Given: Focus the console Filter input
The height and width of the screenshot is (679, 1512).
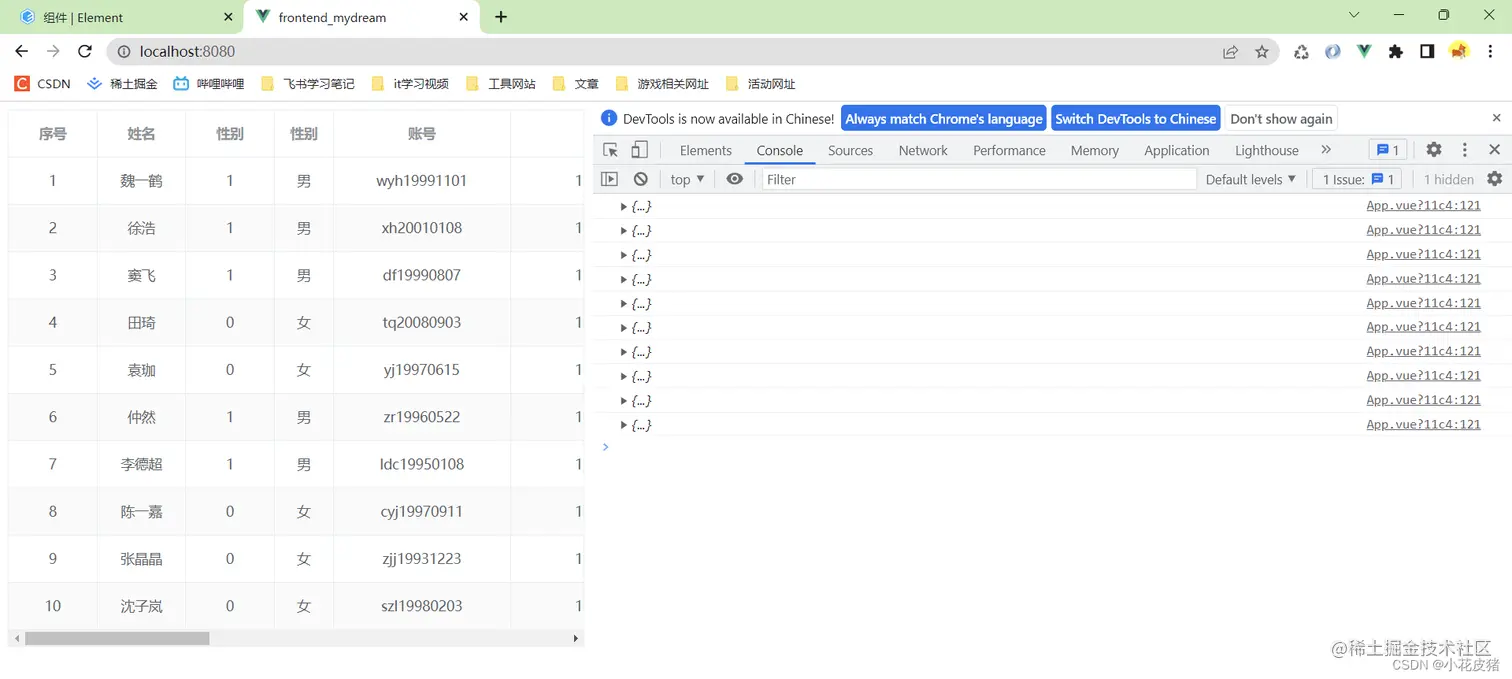Looking at the screenshot, I should click(x=979, y=179).
